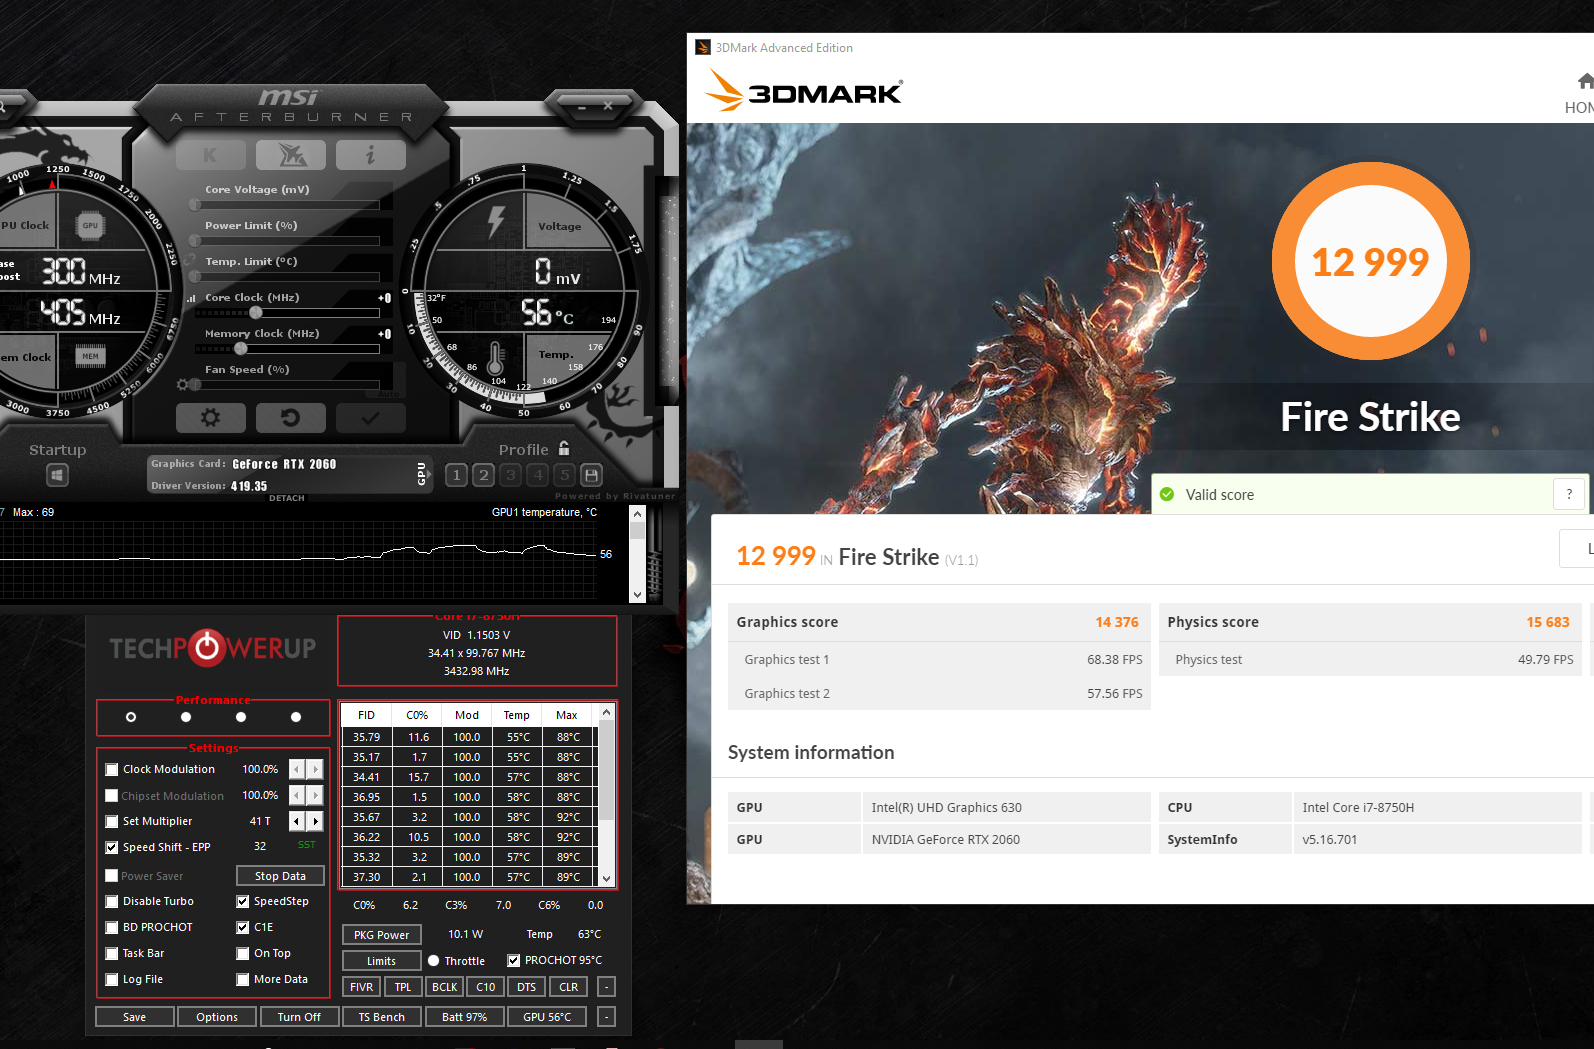Increase Set Multiplier with the right arrow
Screen dimensions: 1594x1049
(x=315, y=821)
